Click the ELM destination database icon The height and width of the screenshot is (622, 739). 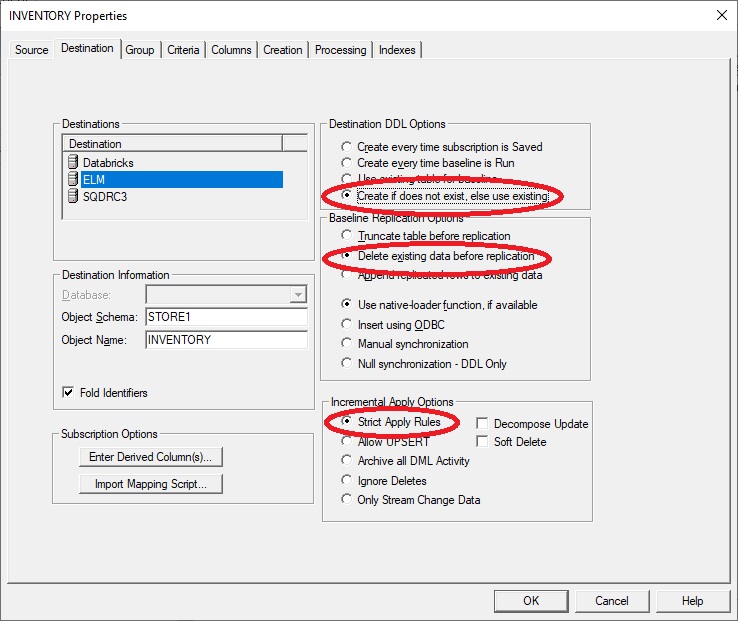[72, 179]
